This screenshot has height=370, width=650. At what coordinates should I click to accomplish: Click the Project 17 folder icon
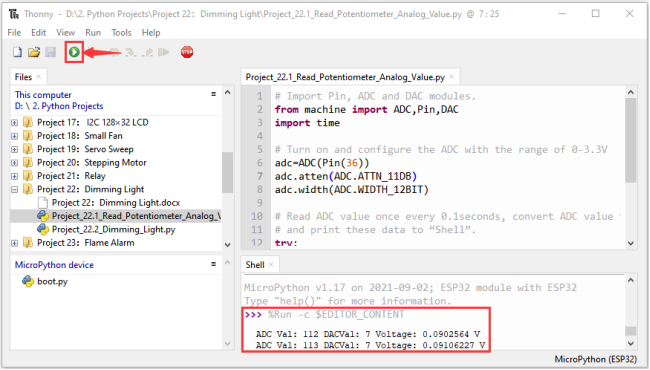click(28, 122)
